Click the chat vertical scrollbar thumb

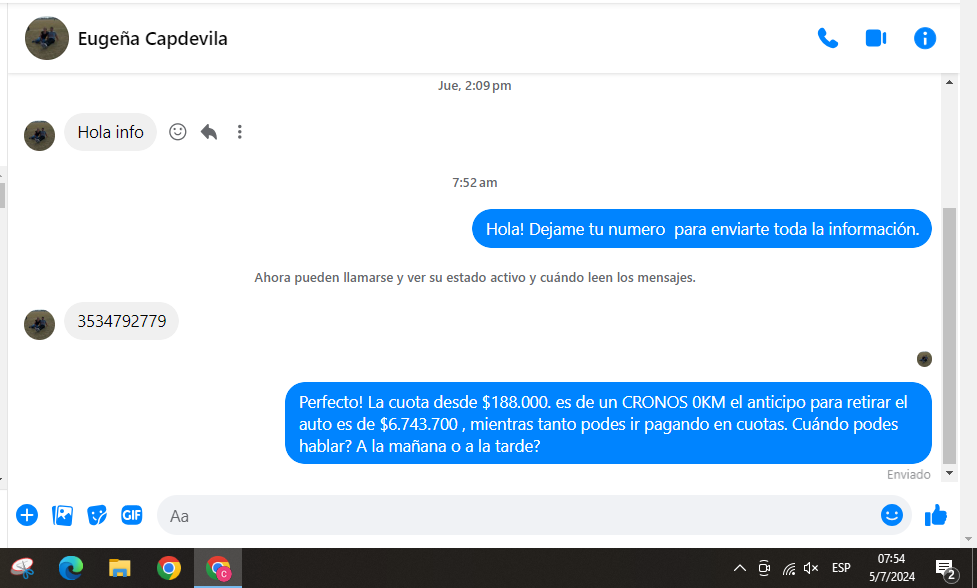(x=950, y=336)
